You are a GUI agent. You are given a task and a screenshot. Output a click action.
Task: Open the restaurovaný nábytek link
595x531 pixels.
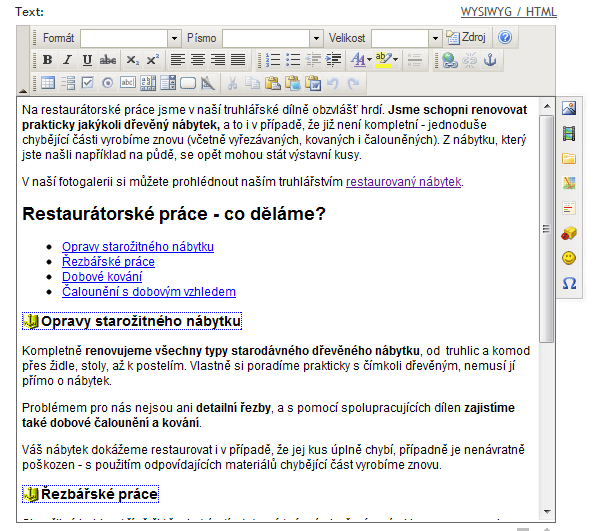[x=403, y=182]
